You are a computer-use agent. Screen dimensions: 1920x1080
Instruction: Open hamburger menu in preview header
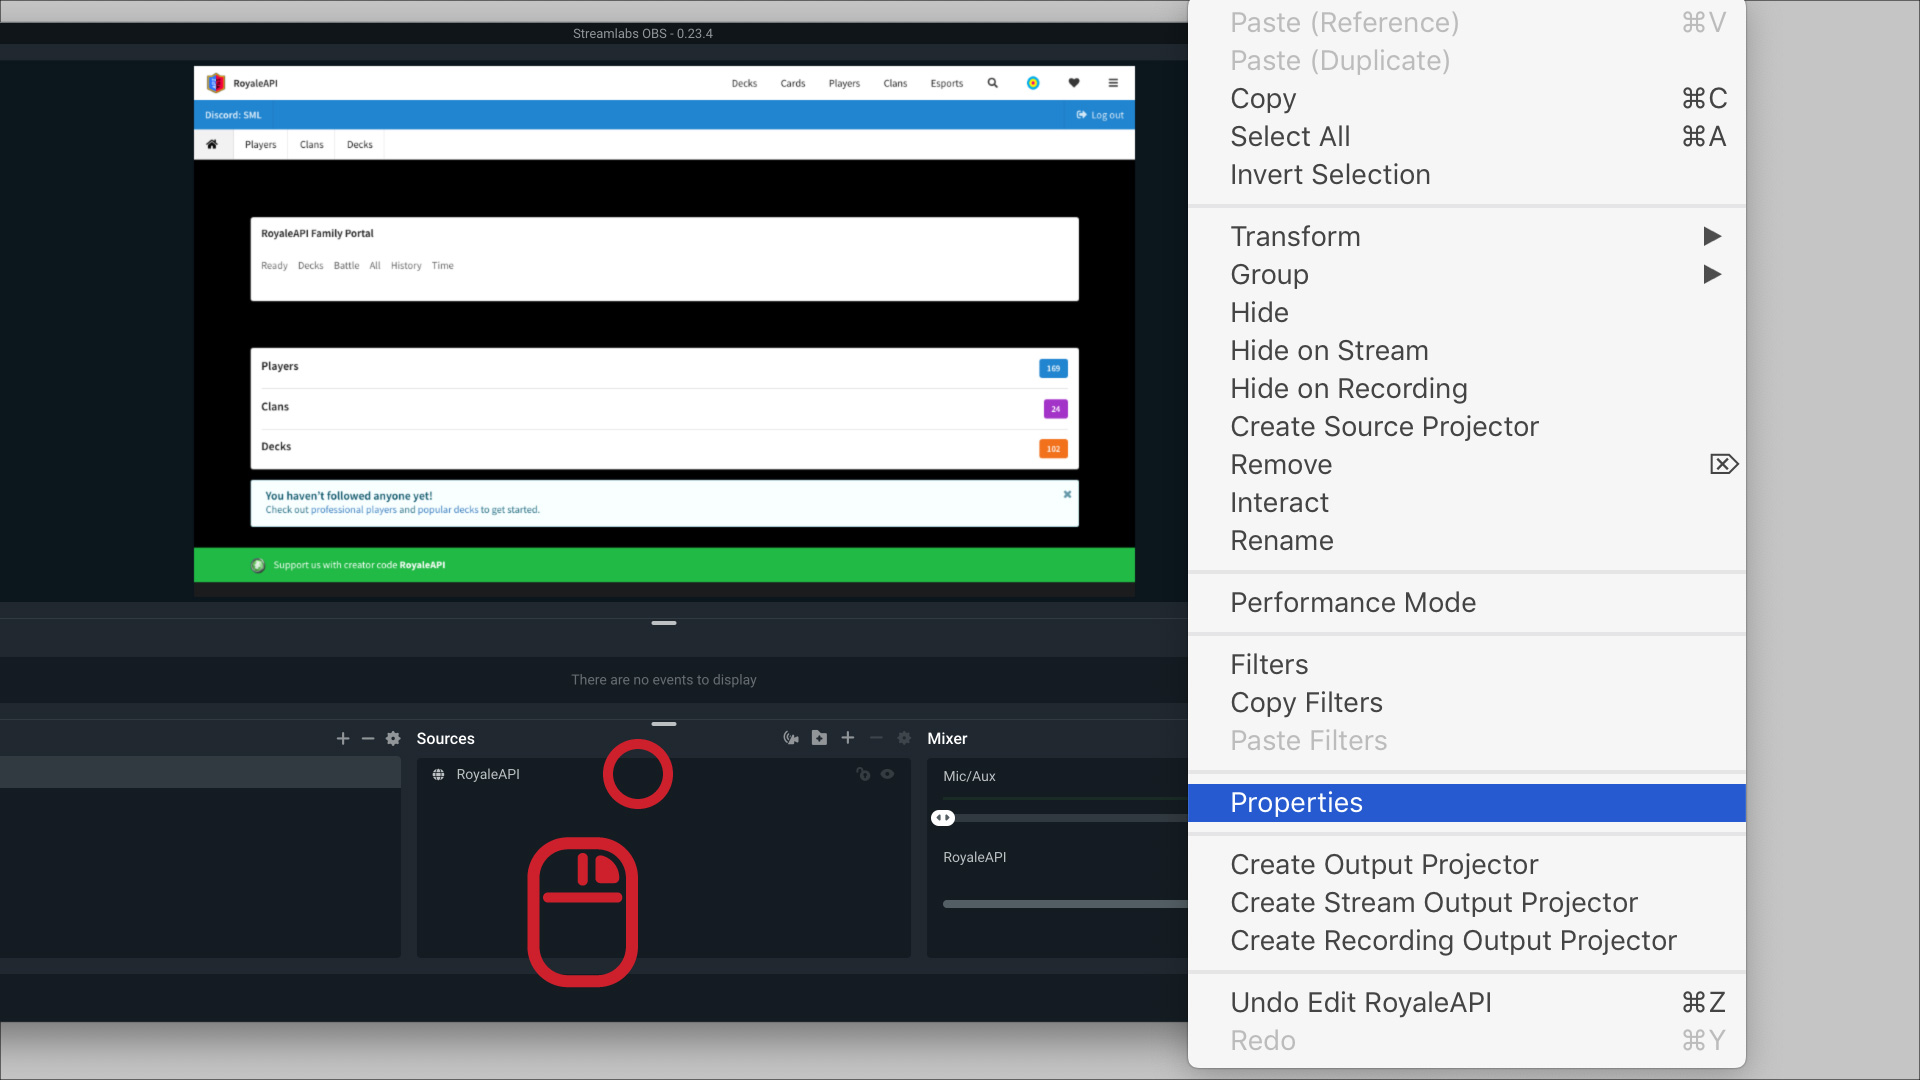point(1113,83)
